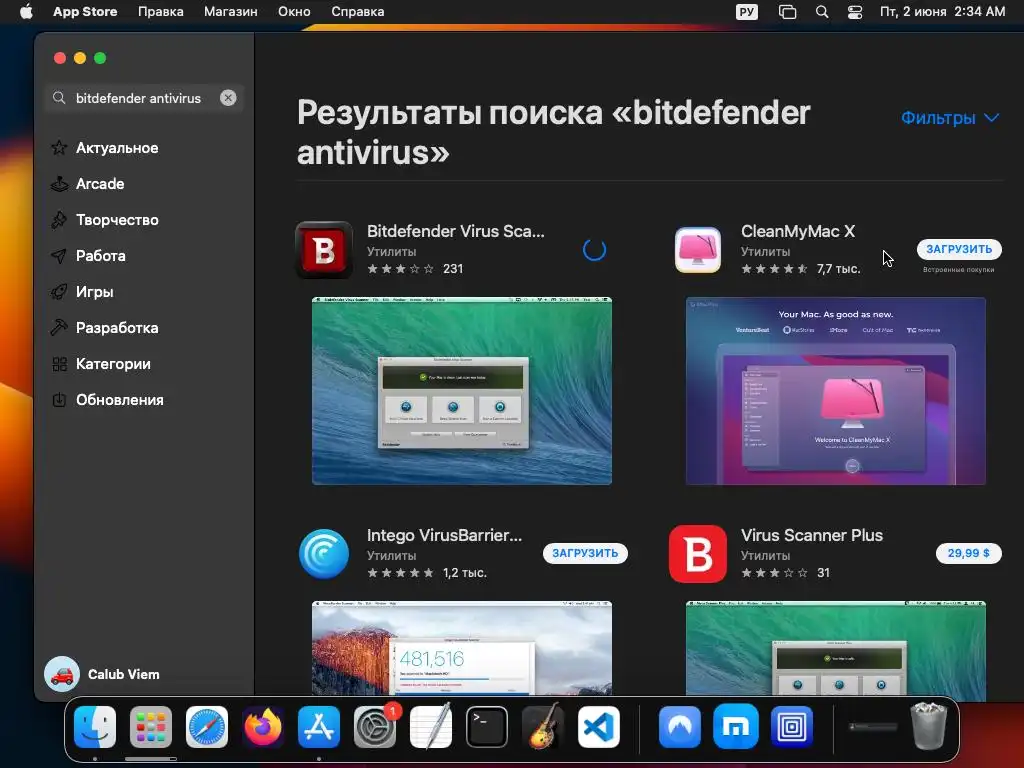
Task: Open Intego VirusBarrier... app title
Action: 444,536
